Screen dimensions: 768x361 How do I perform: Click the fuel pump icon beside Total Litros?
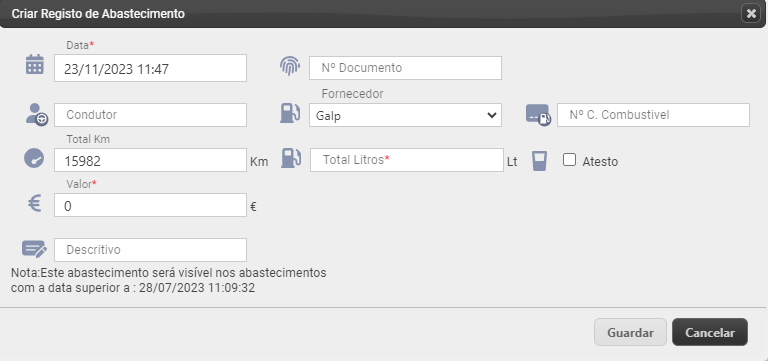[290, 158]
